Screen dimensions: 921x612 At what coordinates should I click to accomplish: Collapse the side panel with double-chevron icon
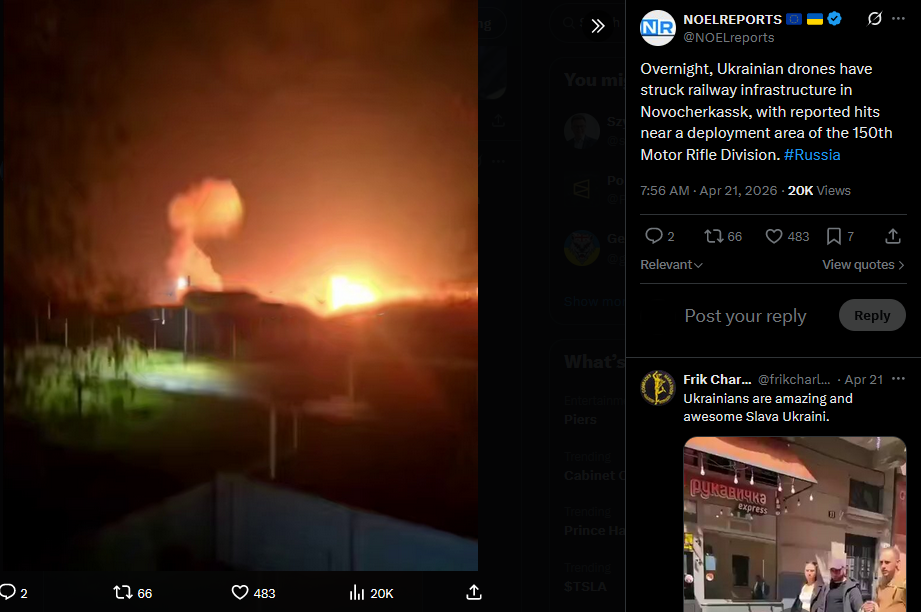click(597, 26)
